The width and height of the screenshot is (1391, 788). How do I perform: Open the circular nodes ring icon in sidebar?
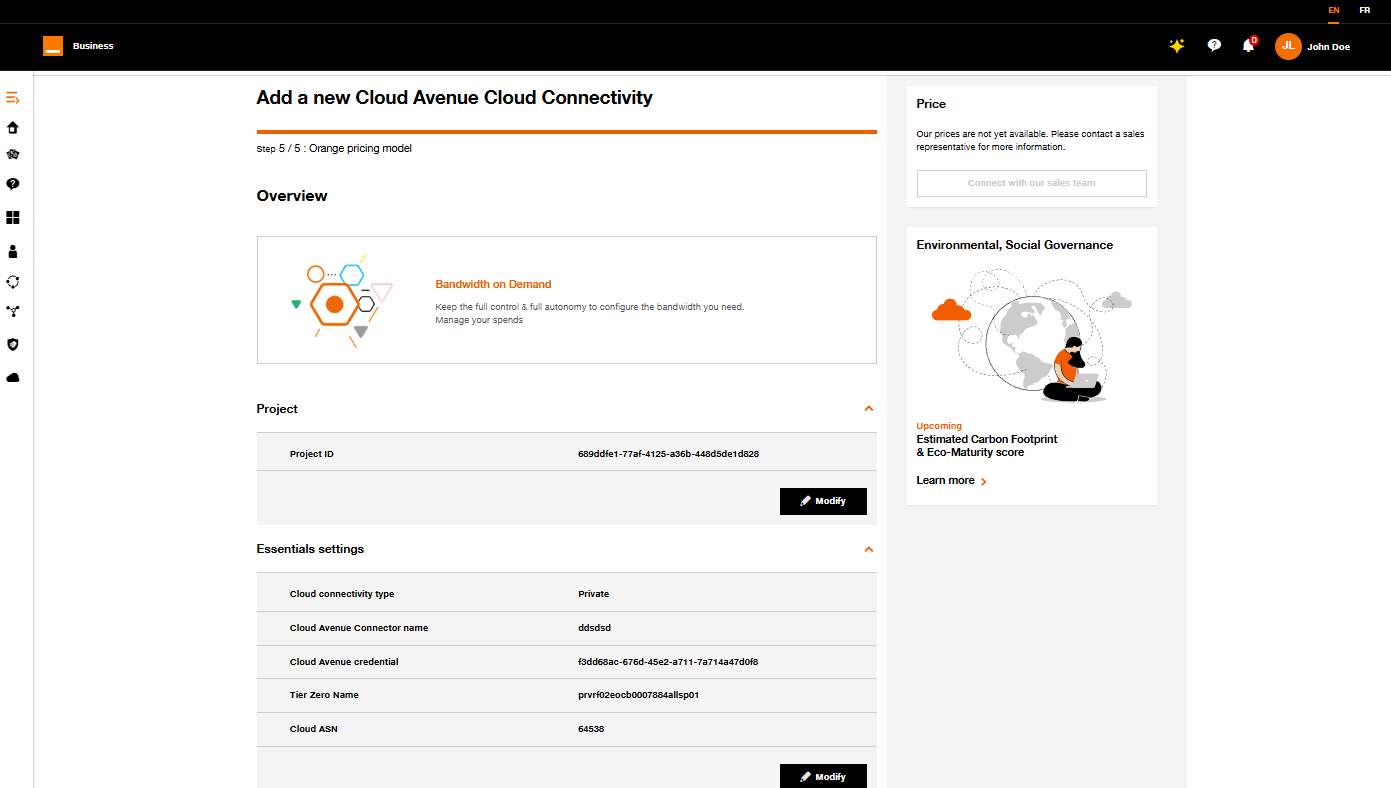click(x=13, y=282)
